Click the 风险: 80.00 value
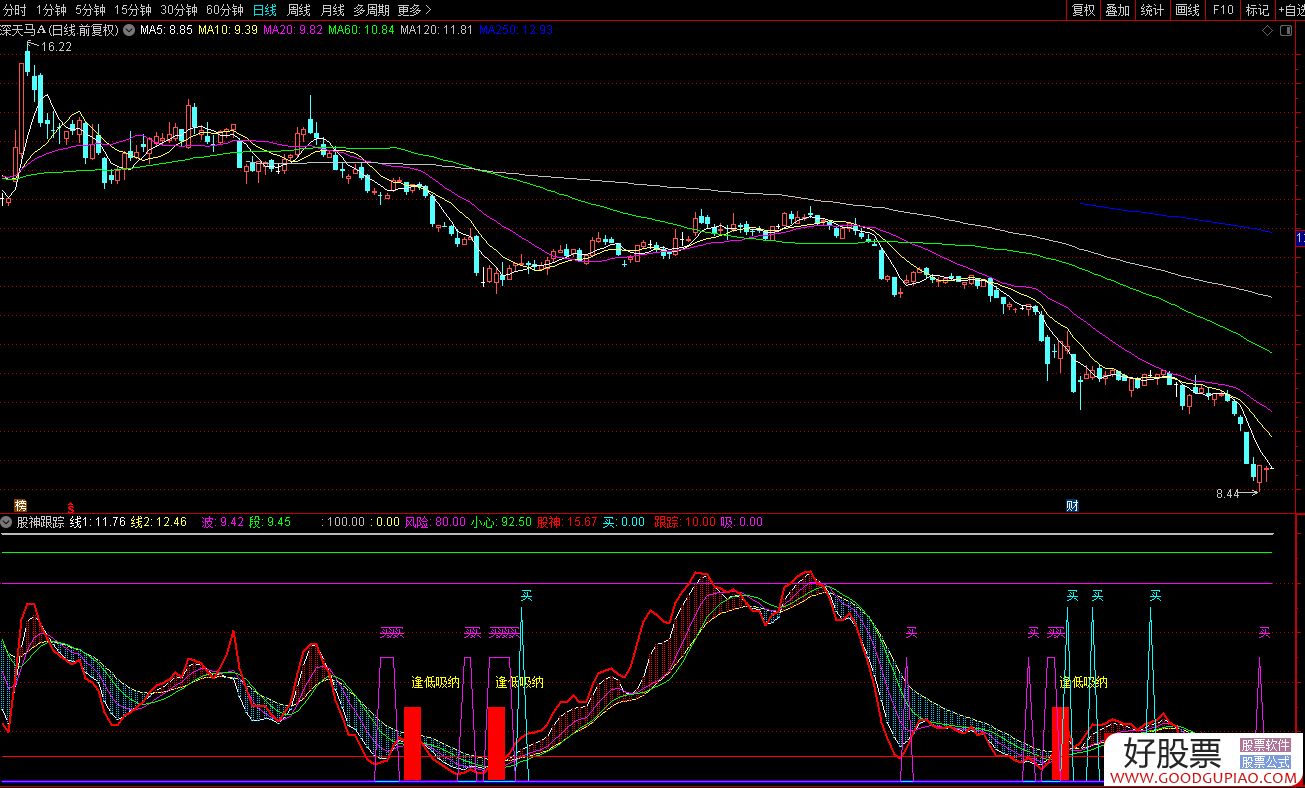1305x788 pixels. [435, 521]
